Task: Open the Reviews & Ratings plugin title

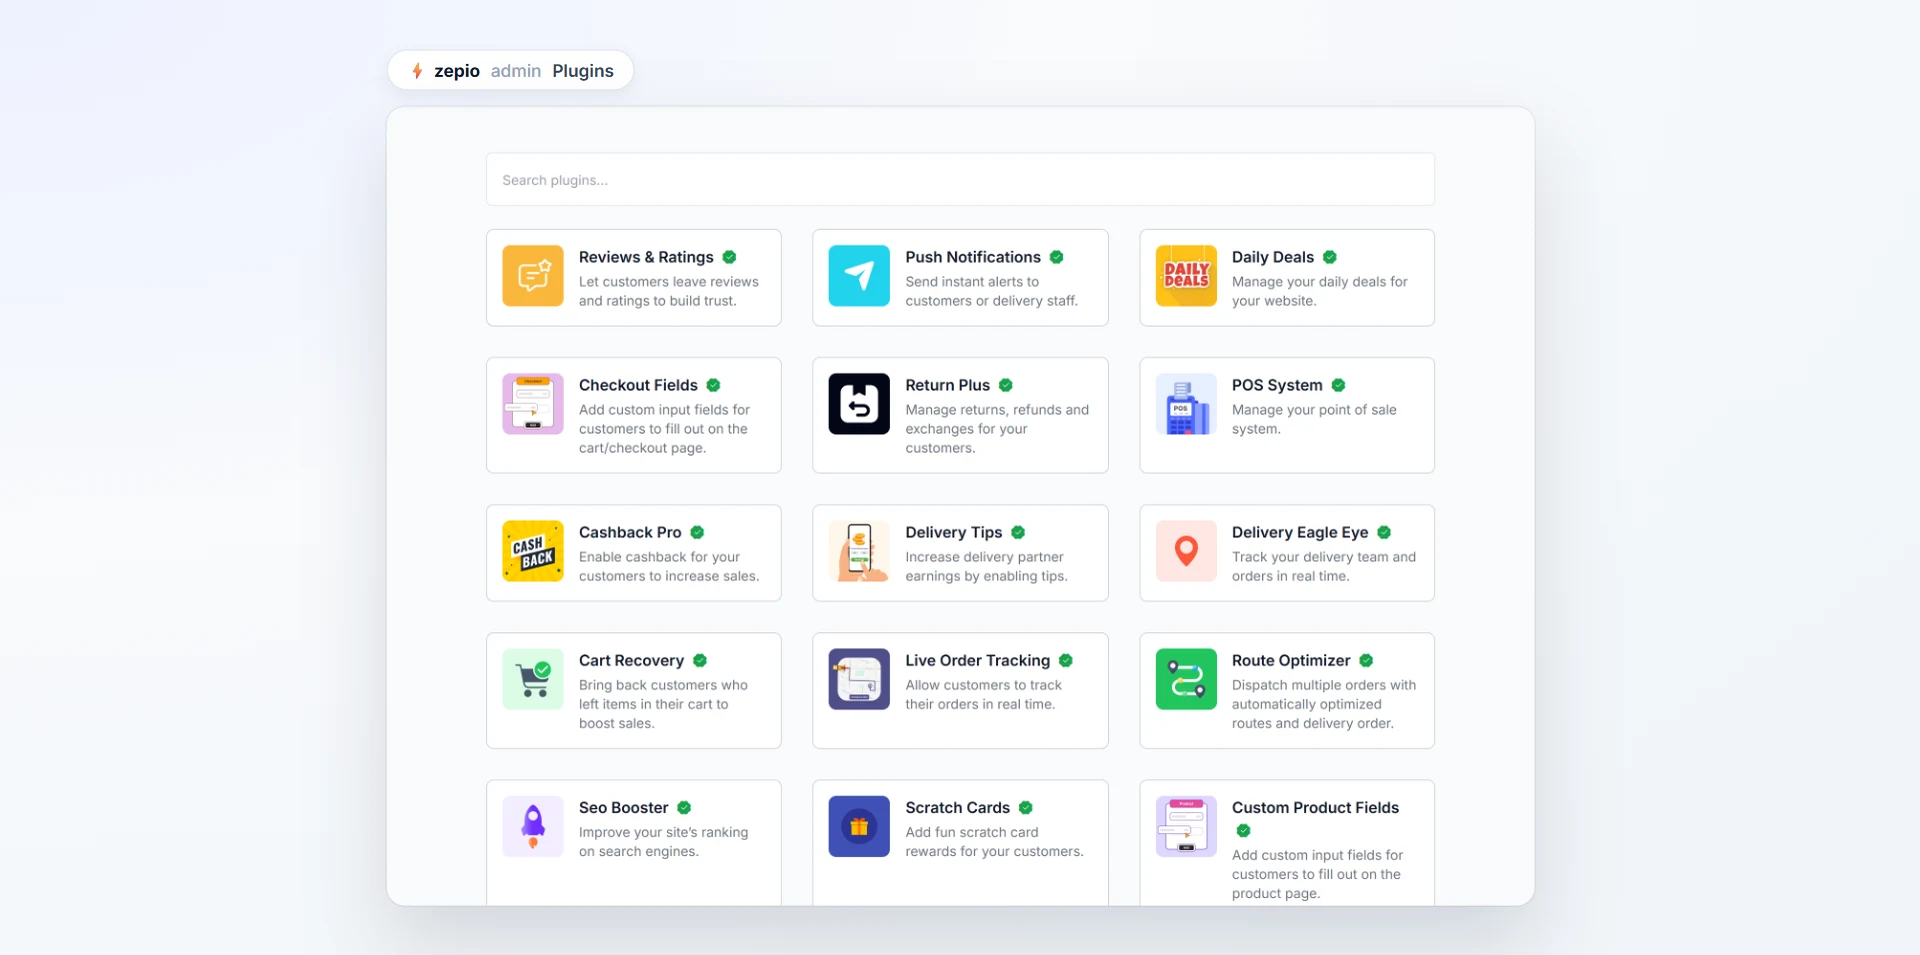Action: point(646,257)
